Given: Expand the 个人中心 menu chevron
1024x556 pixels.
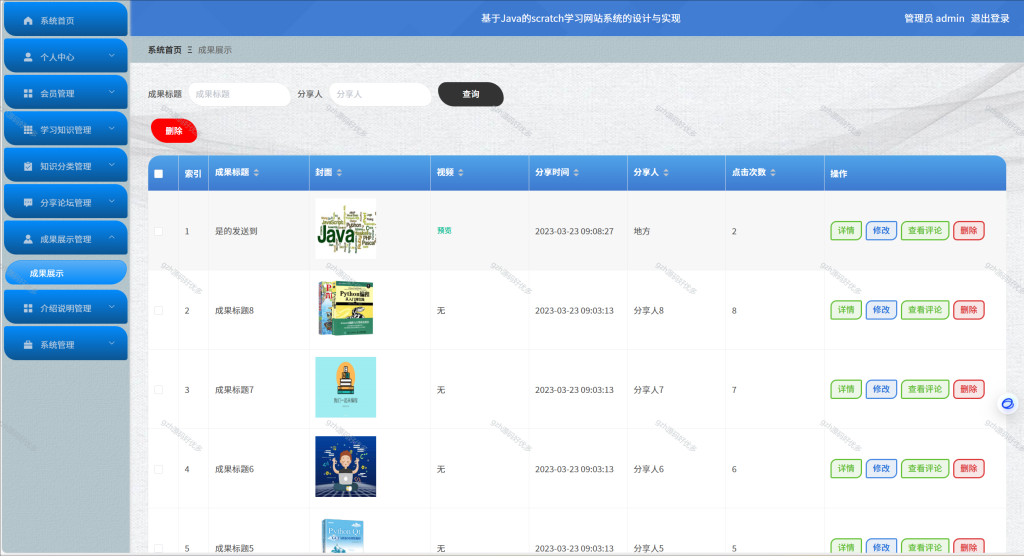Looking at the screenshot, I should click(x=112, y=56).
